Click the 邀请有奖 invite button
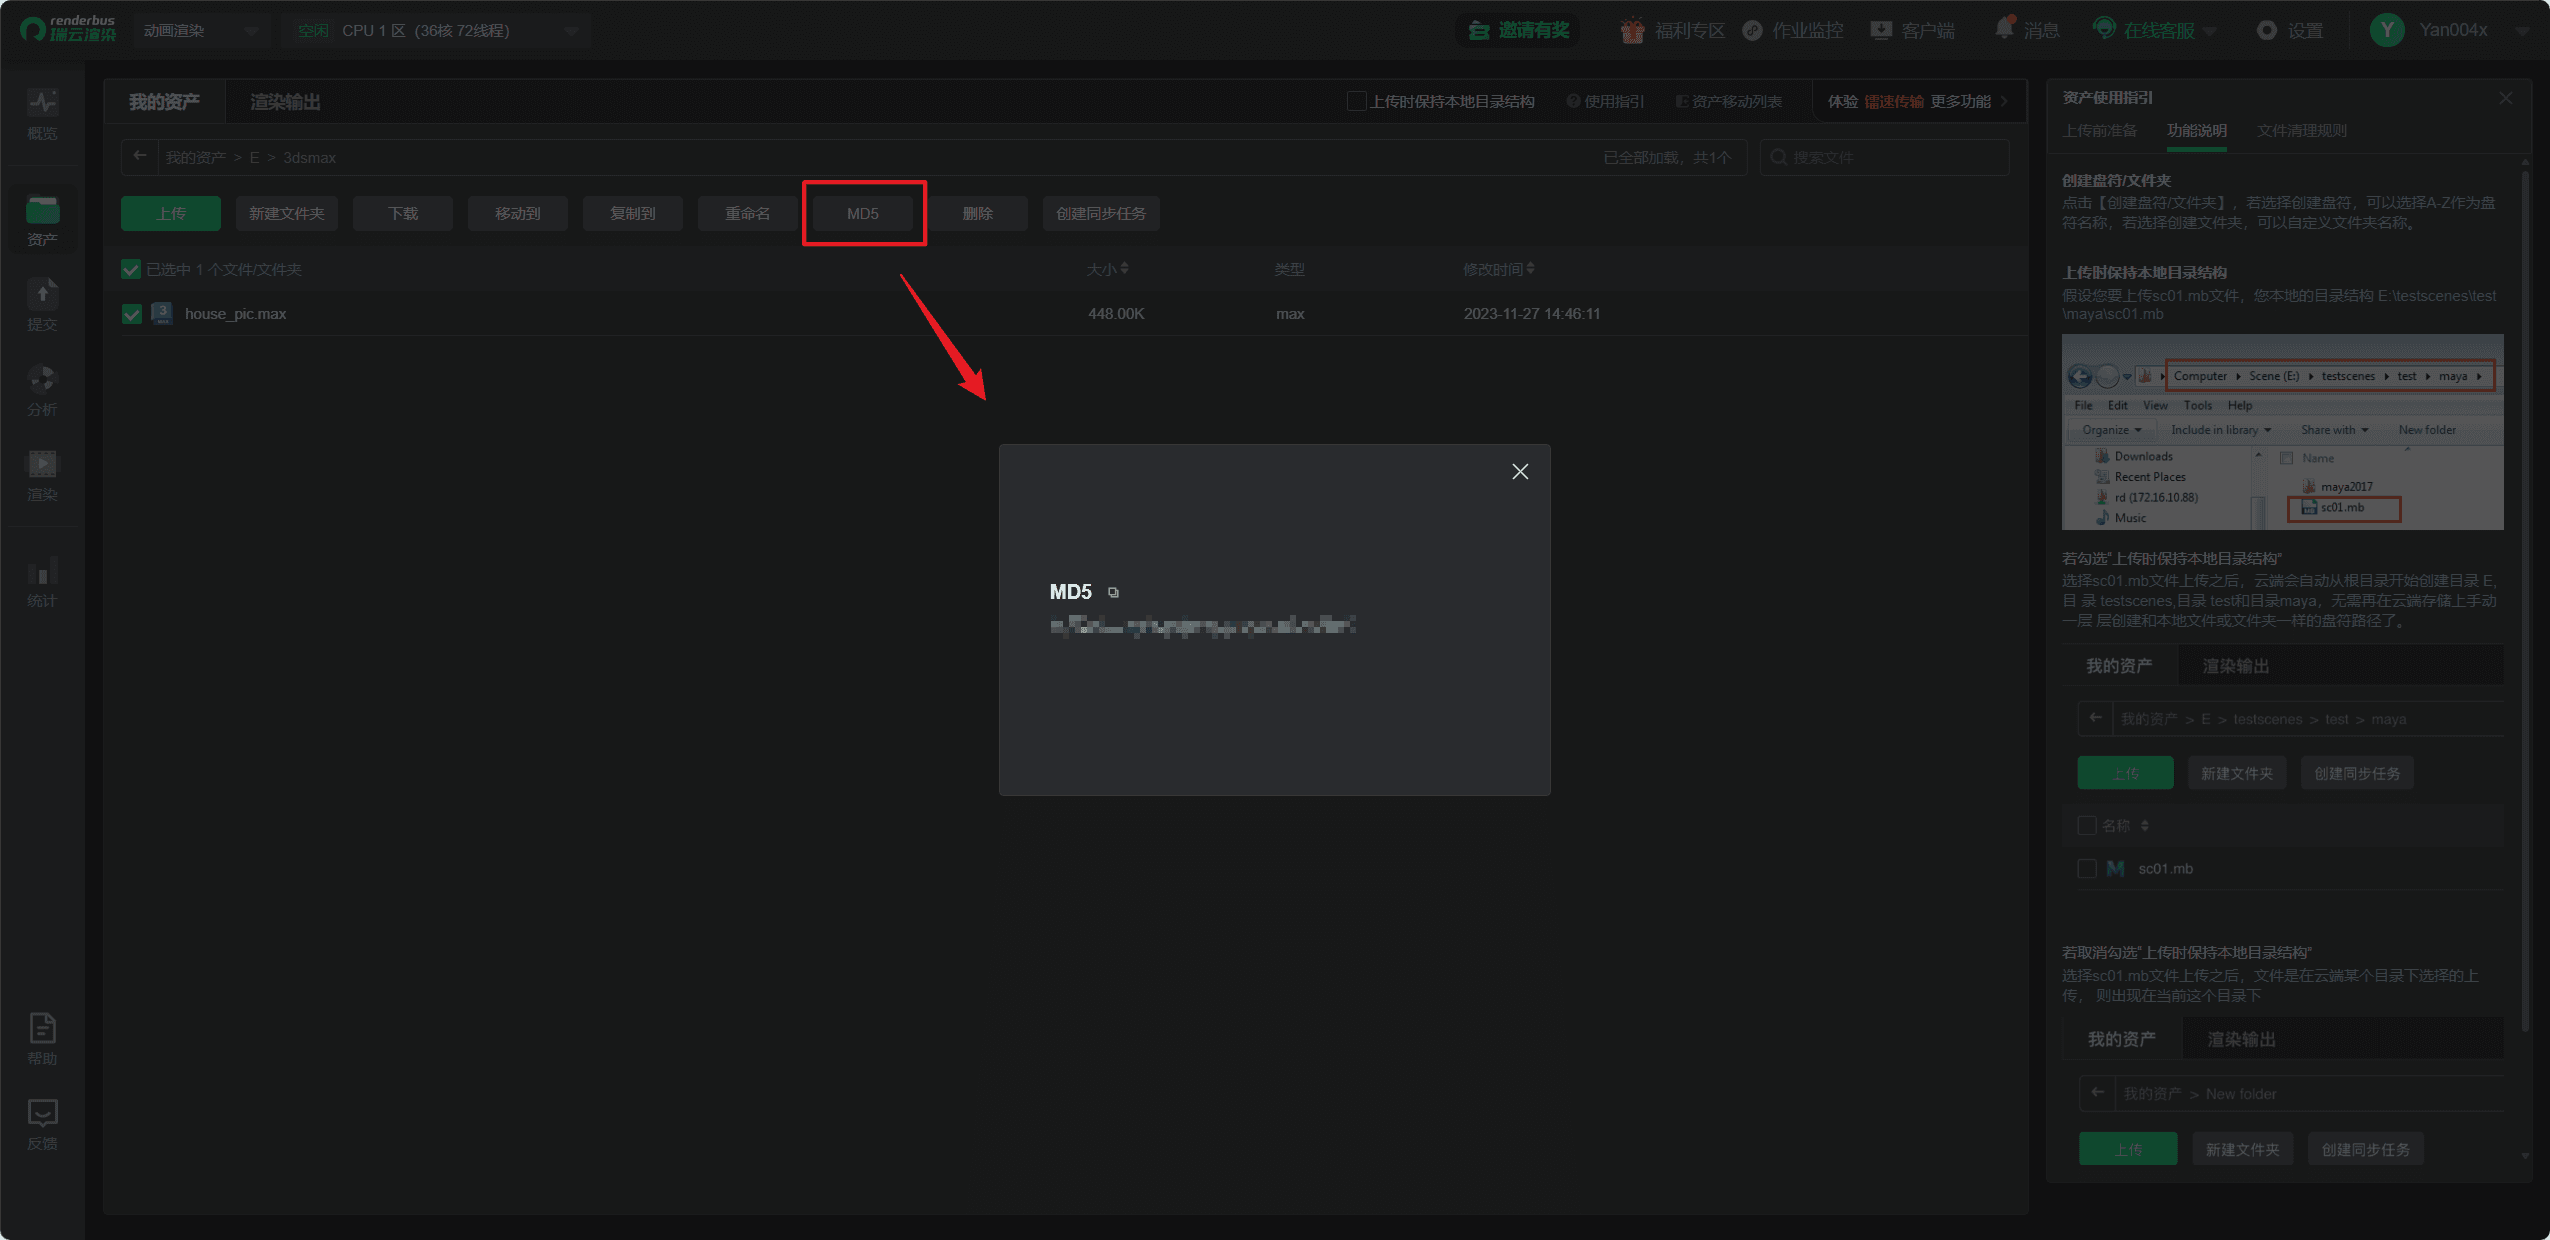The height and width of the screenshot is (1240, 2550). 1518,30
